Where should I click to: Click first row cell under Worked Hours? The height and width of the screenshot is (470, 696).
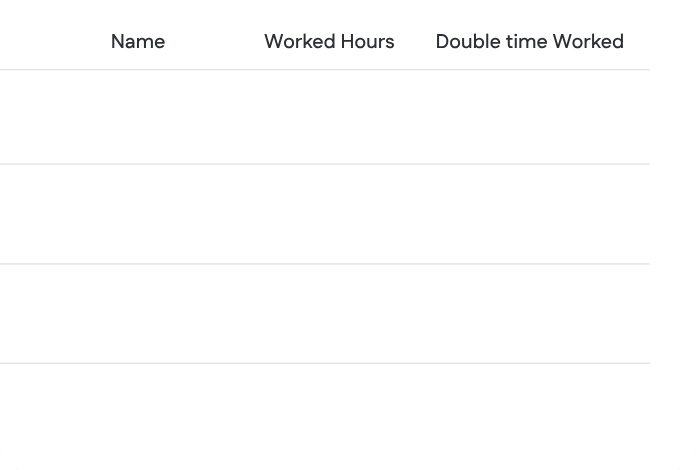[x=329, y=117]
